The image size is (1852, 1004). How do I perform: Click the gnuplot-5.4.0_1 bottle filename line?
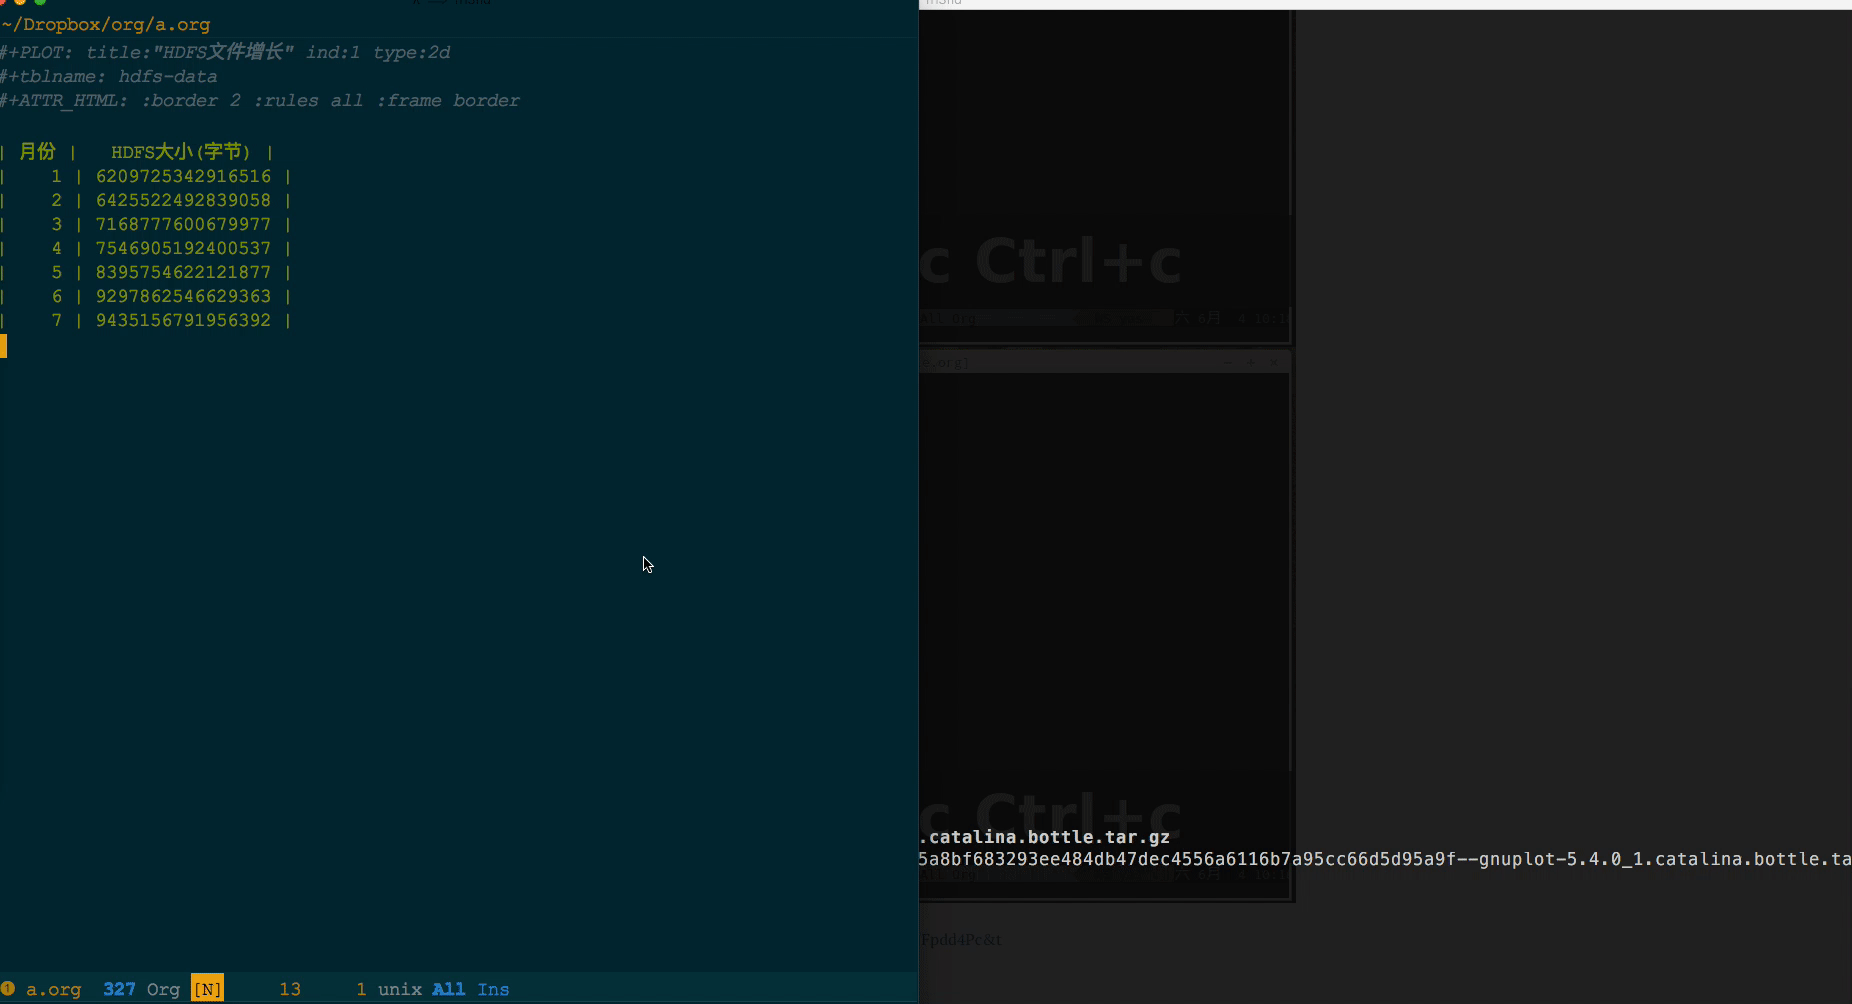(x=1385, y=859)
